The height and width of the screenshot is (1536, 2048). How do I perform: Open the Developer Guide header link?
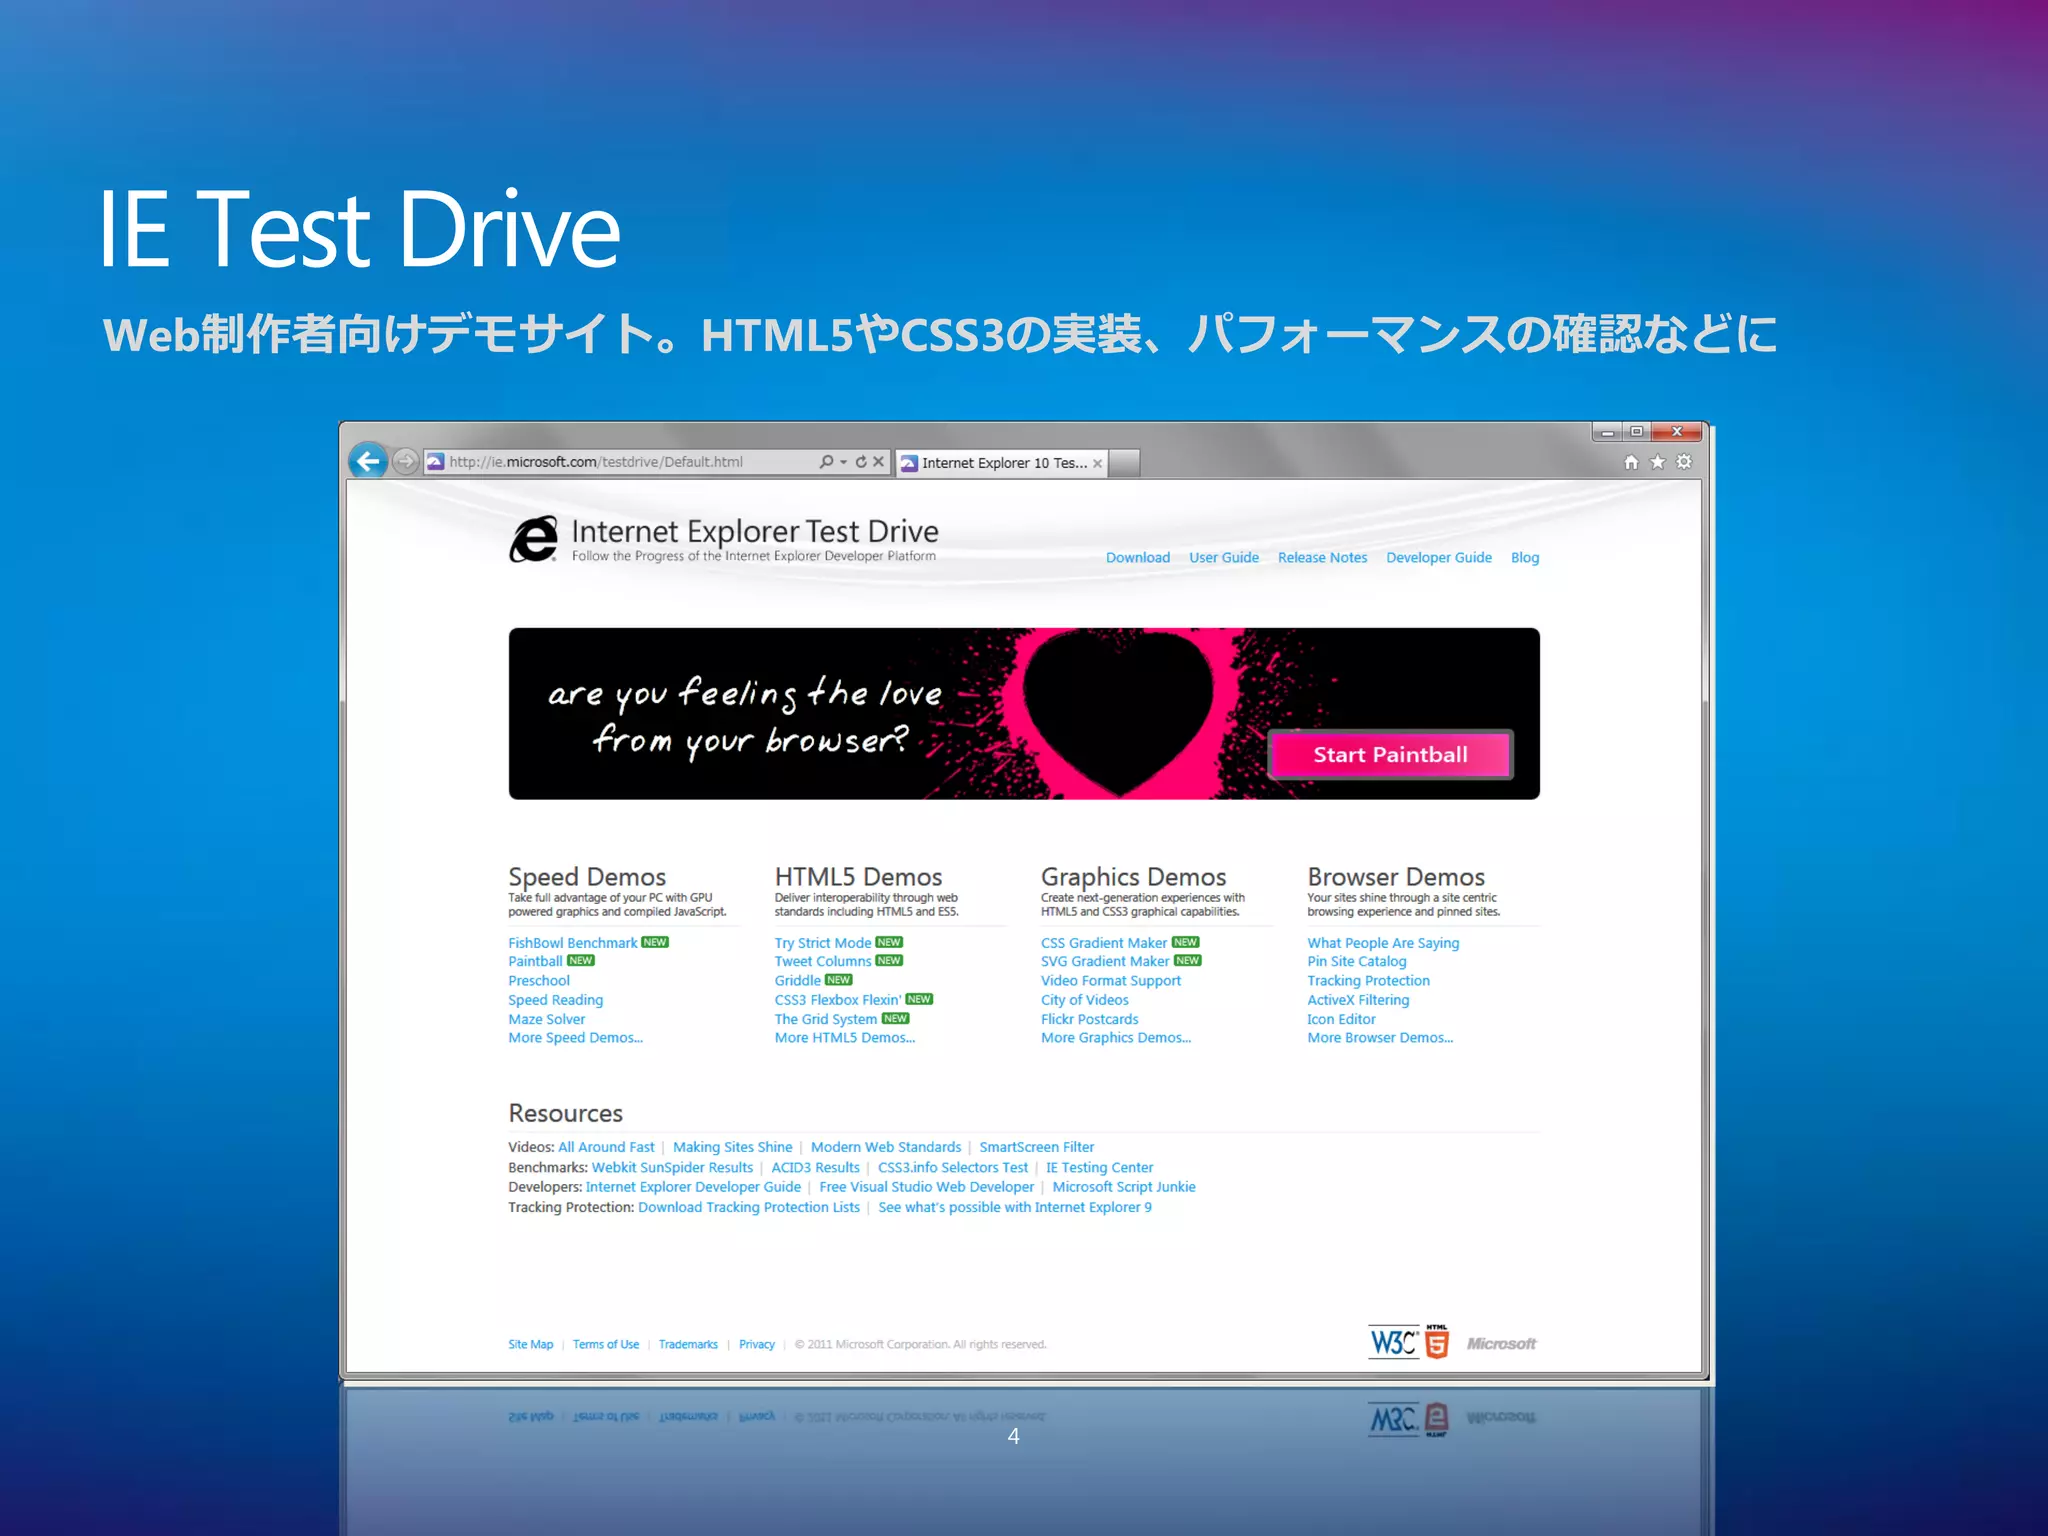(1438, 558)
